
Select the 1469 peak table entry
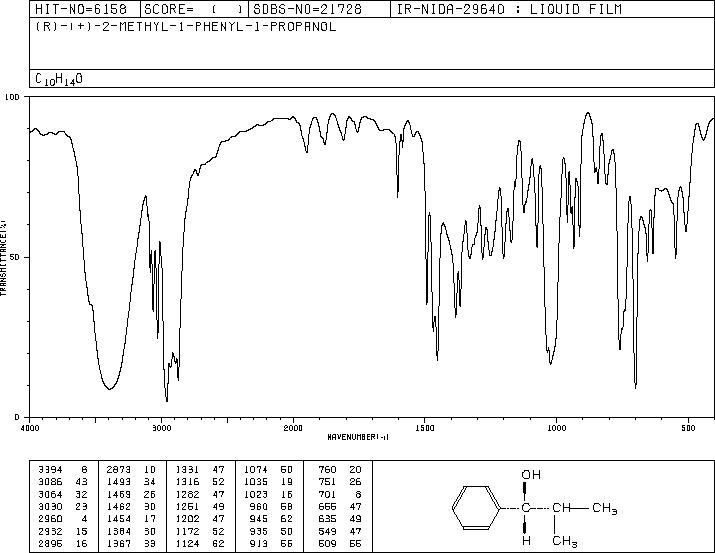pyautogui.click(x=131, y=494)
